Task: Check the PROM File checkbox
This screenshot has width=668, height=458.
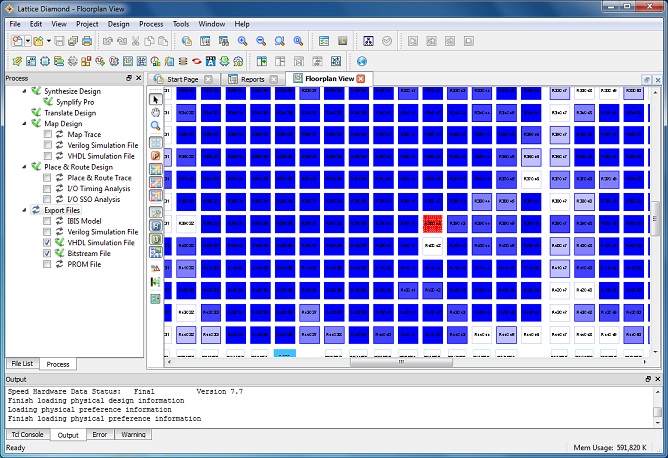Action: point(48,265)
